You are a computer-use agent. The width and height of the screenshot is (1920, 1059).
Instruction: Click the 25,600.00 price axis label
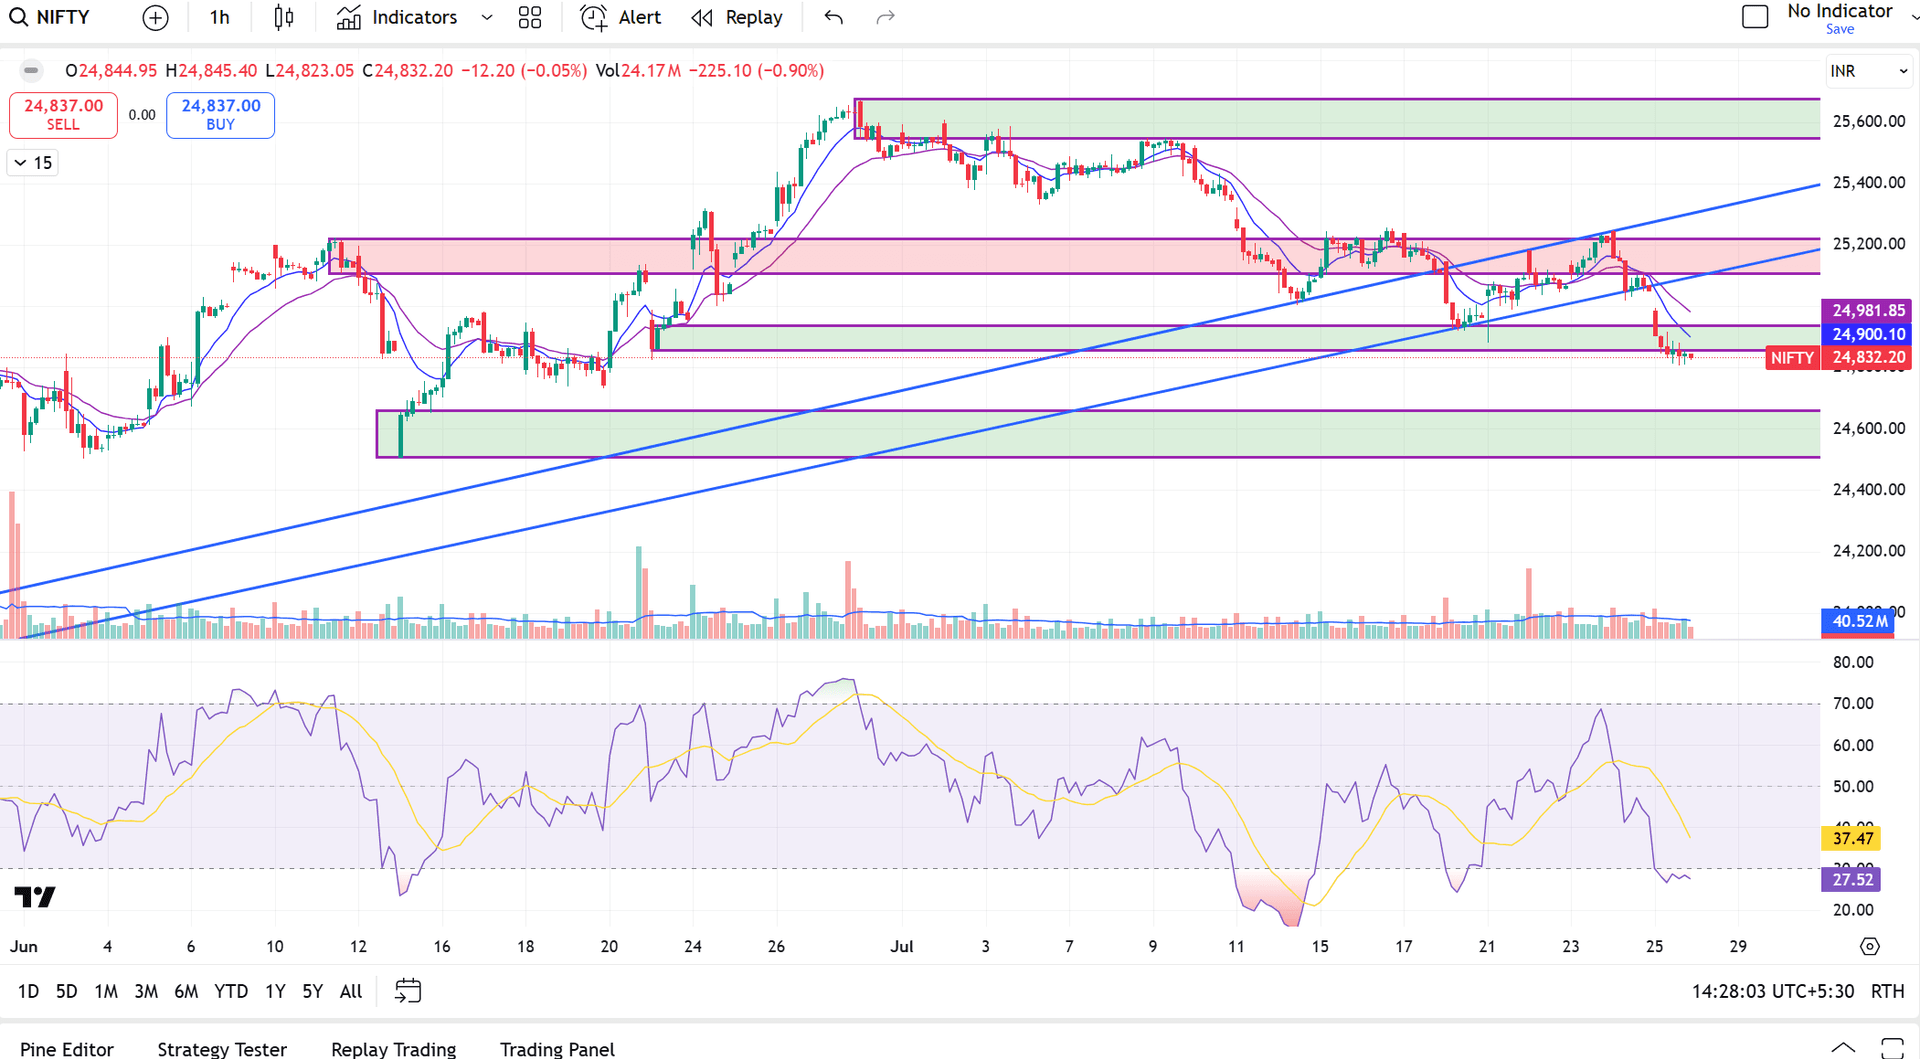coord(1868,122)
